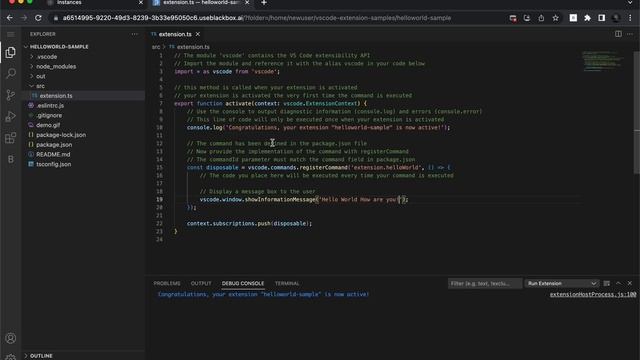Open the Run Extension dropdown
This screenshot has width=640, height=360.
562,283
